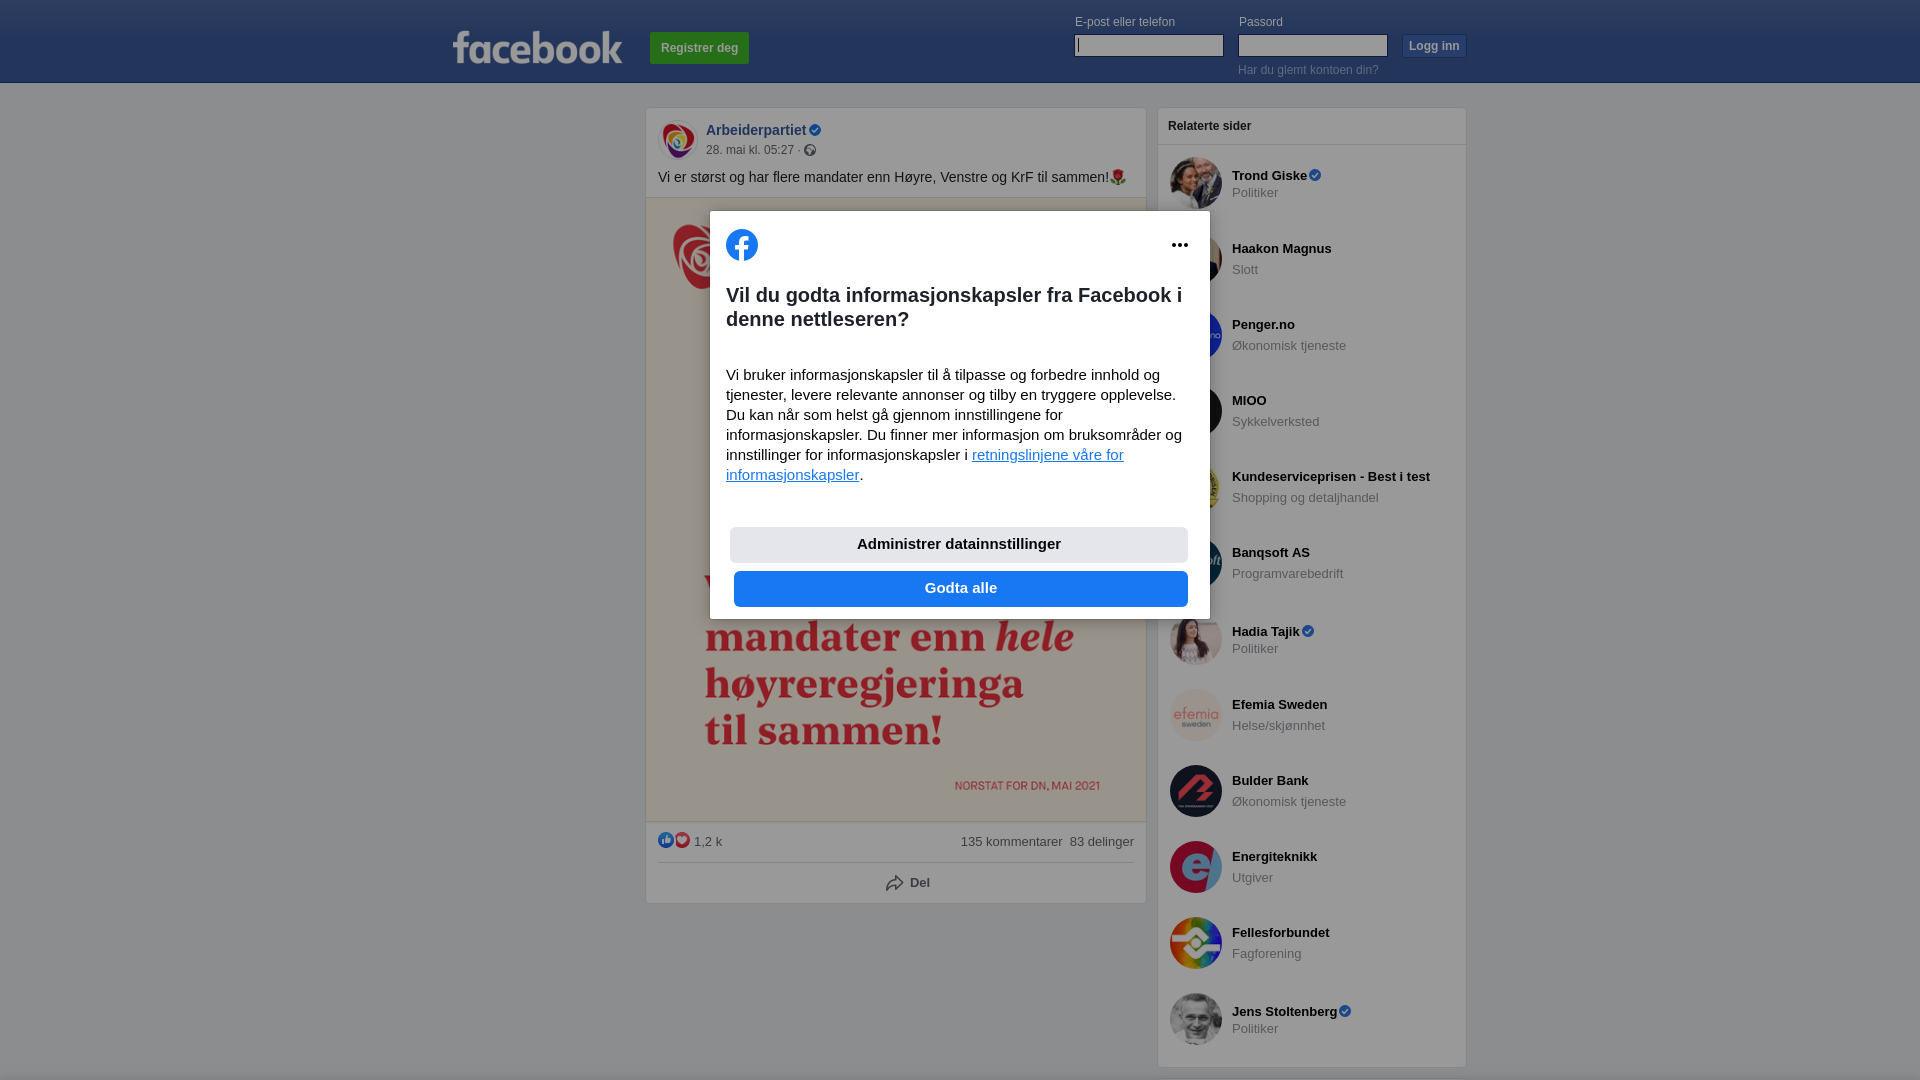Open Jens Stoltenberg profile thumbnail

click(x=1196, y=1019)
